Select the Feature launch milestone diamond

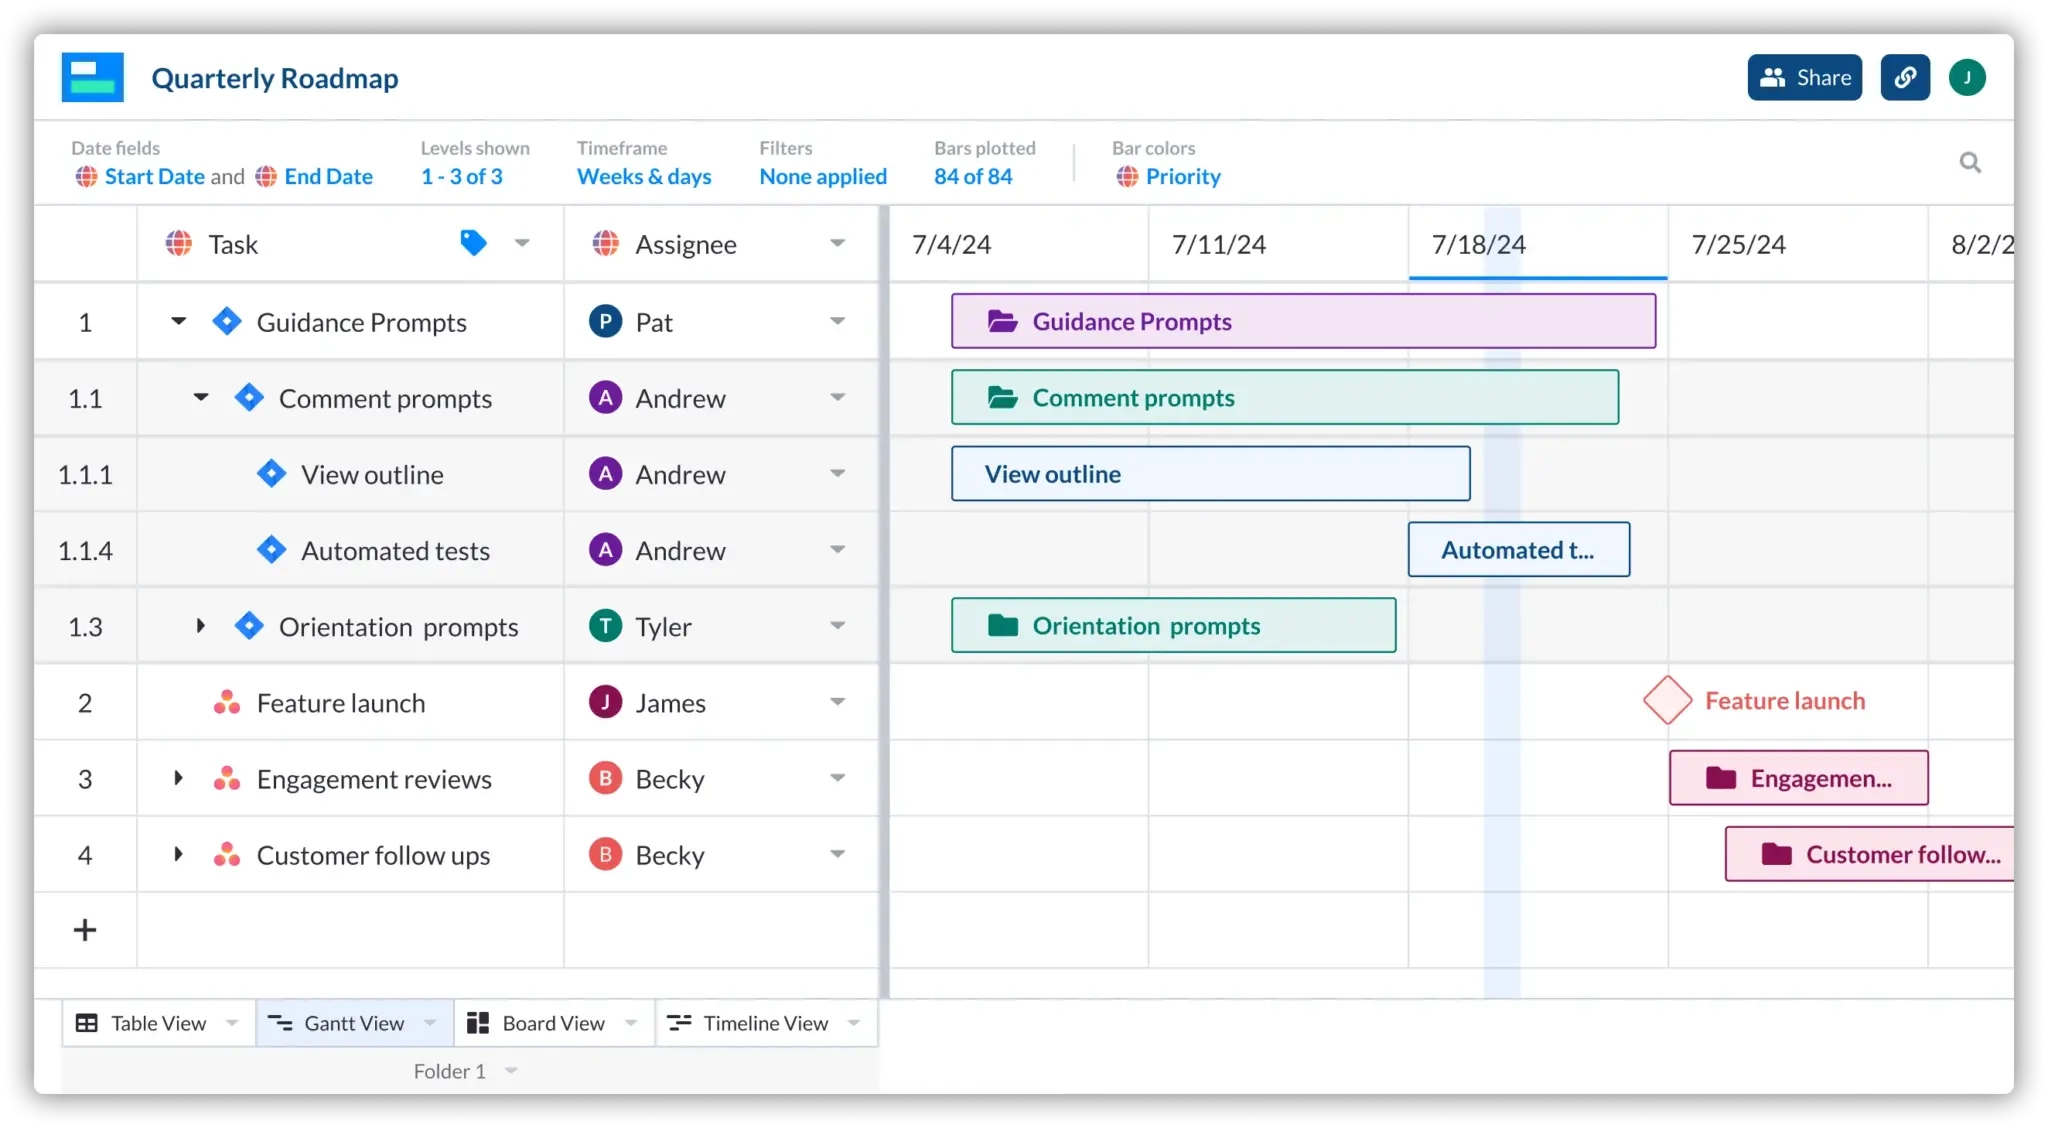tap(1666, 700)
